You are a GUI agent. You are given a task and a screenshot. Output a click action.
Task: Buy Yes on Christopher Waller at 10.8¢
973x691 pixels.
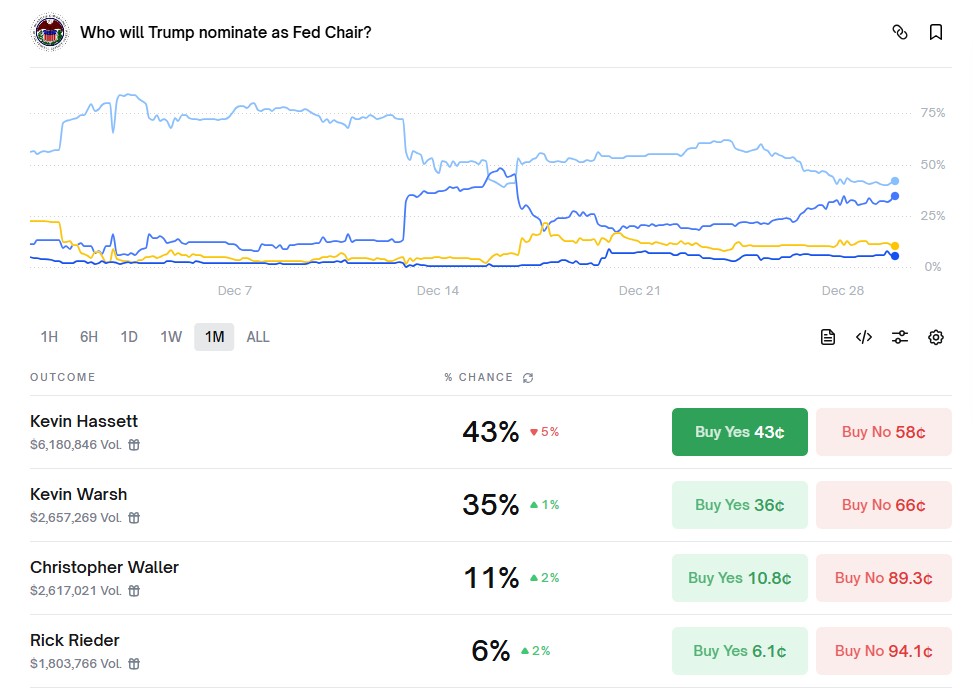tap(739, 578)
